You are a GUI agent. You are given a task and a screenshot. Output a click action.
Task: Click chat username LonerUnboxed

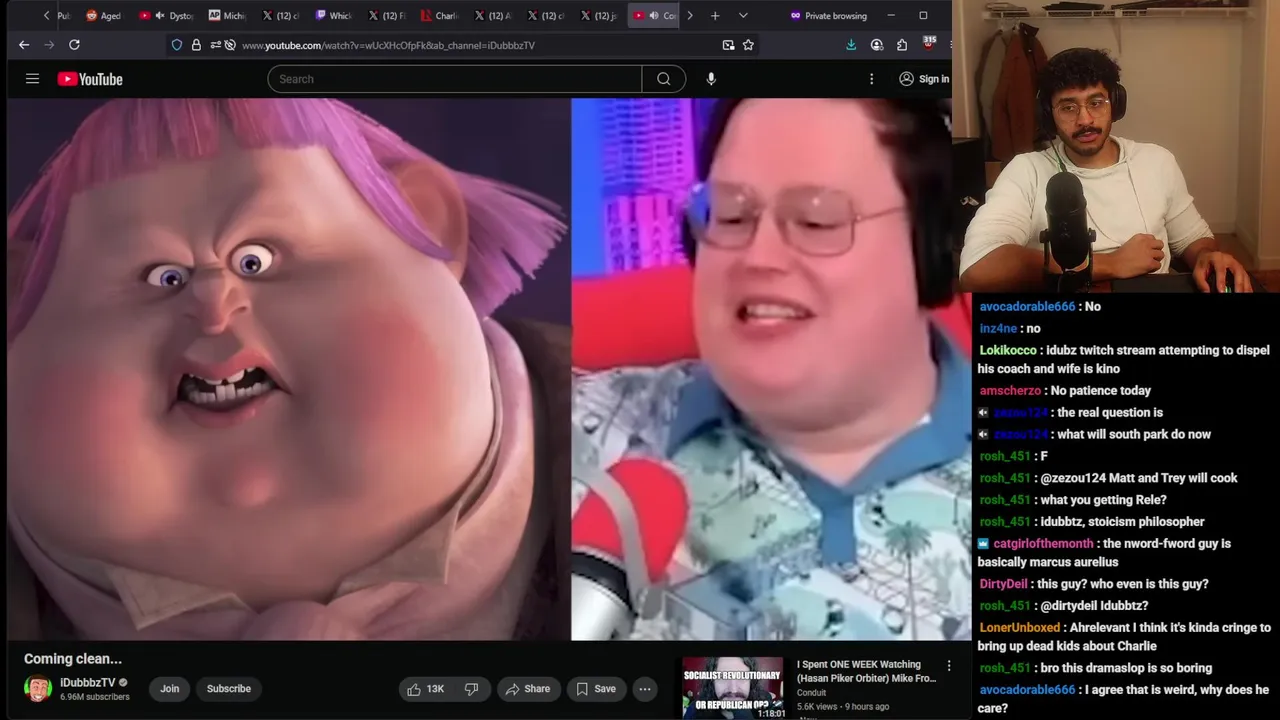click(x=1019, y=628)
